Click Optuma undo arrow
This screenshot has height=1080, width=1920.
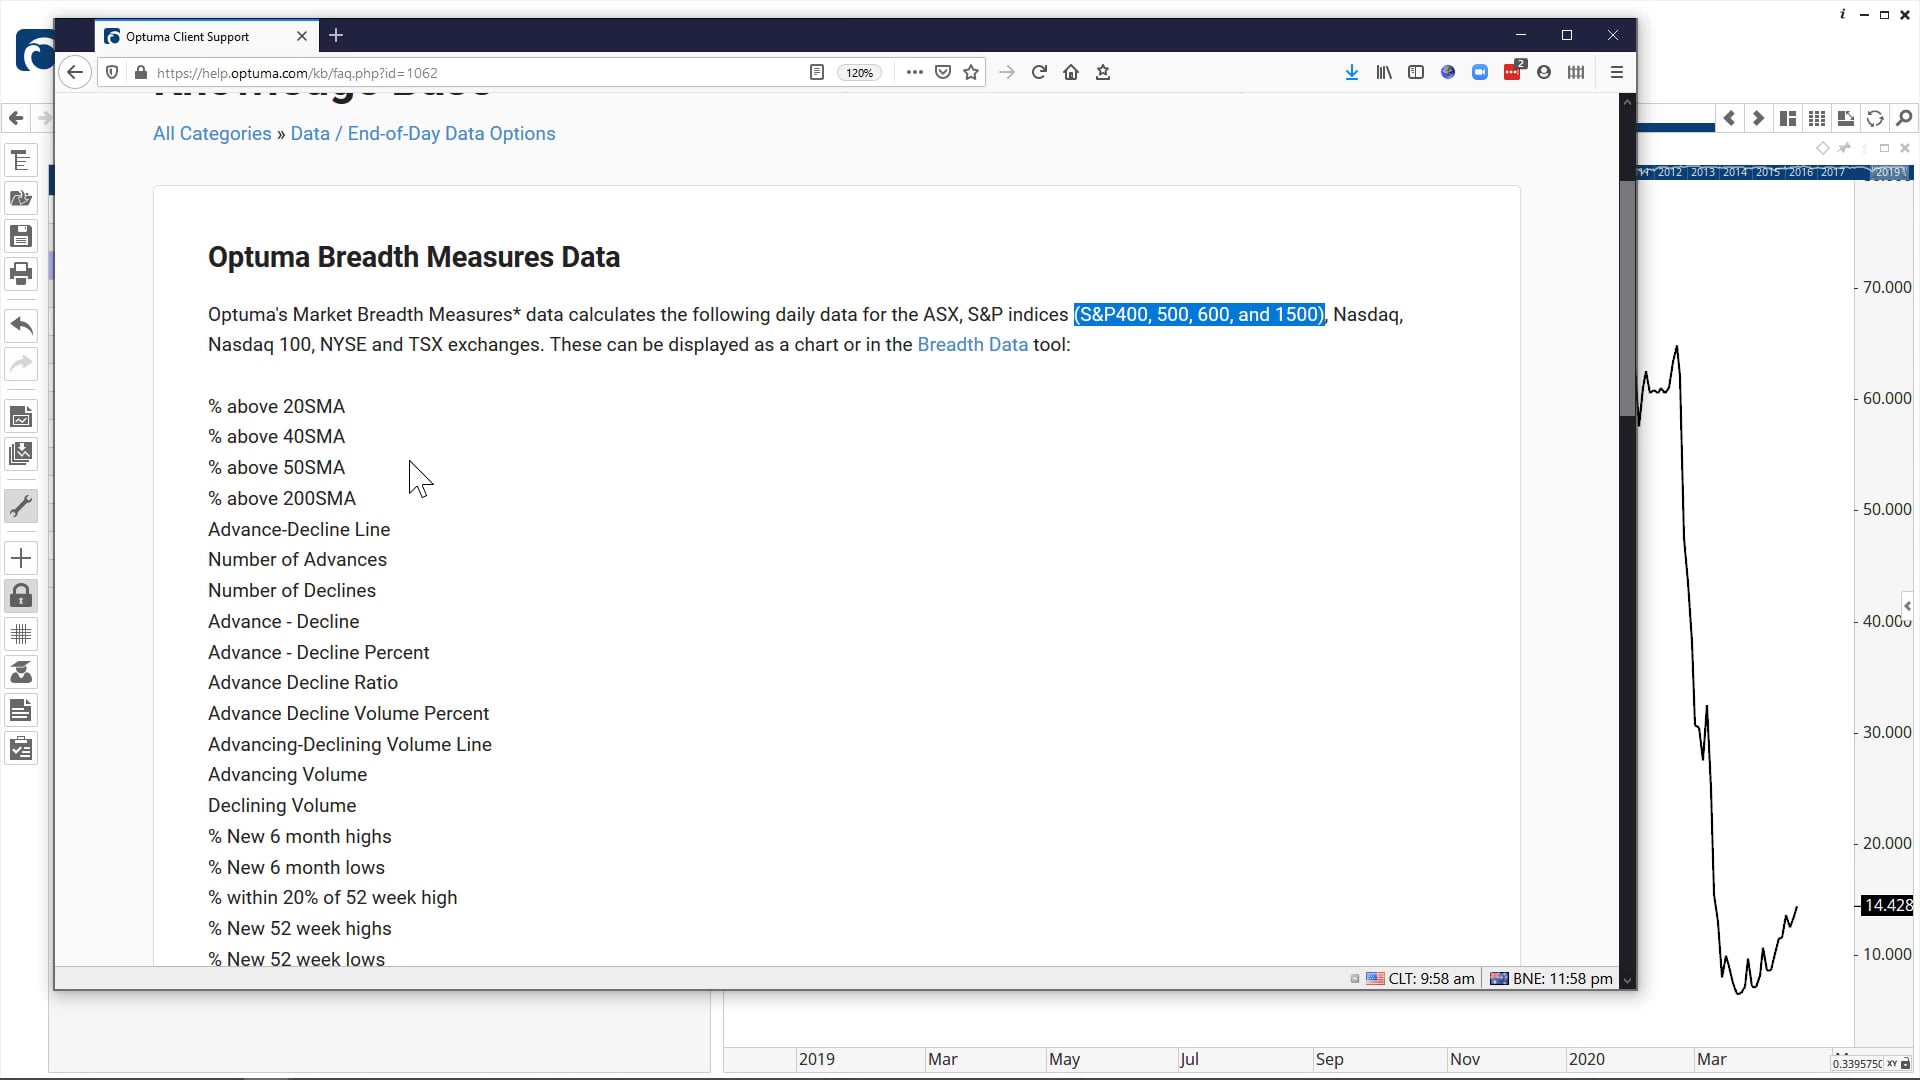(21, 326)
